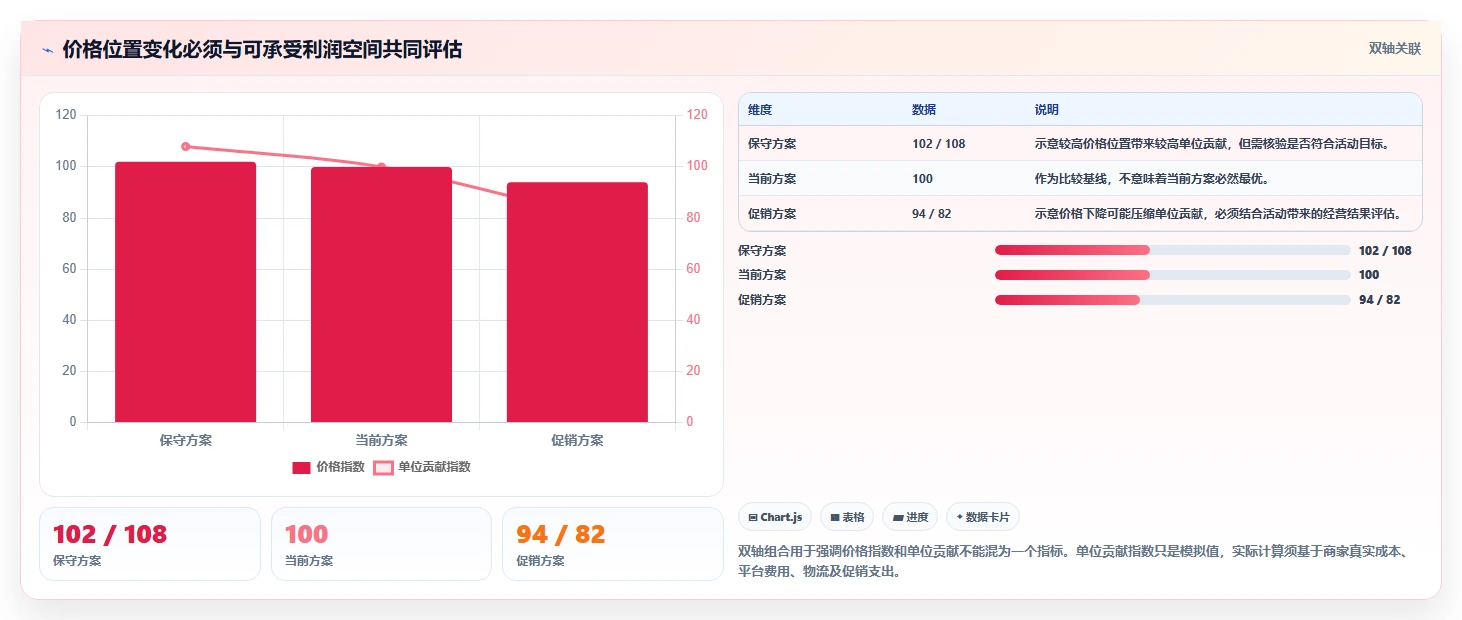Open the 100 当前方案 data card
Viewport: 1462px width, 620px height.
tap(381, 544)
